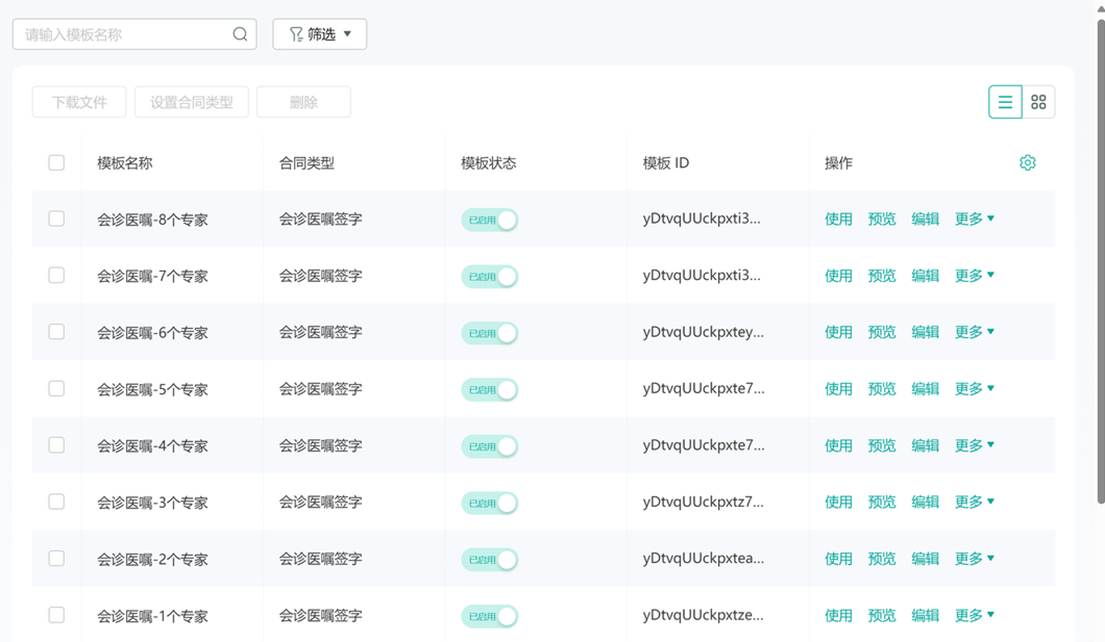This screenshot has width=1105, height=642.
Task: Click 使用 for 会诊医嘱-6个专家
Action: tap(838, 332)
